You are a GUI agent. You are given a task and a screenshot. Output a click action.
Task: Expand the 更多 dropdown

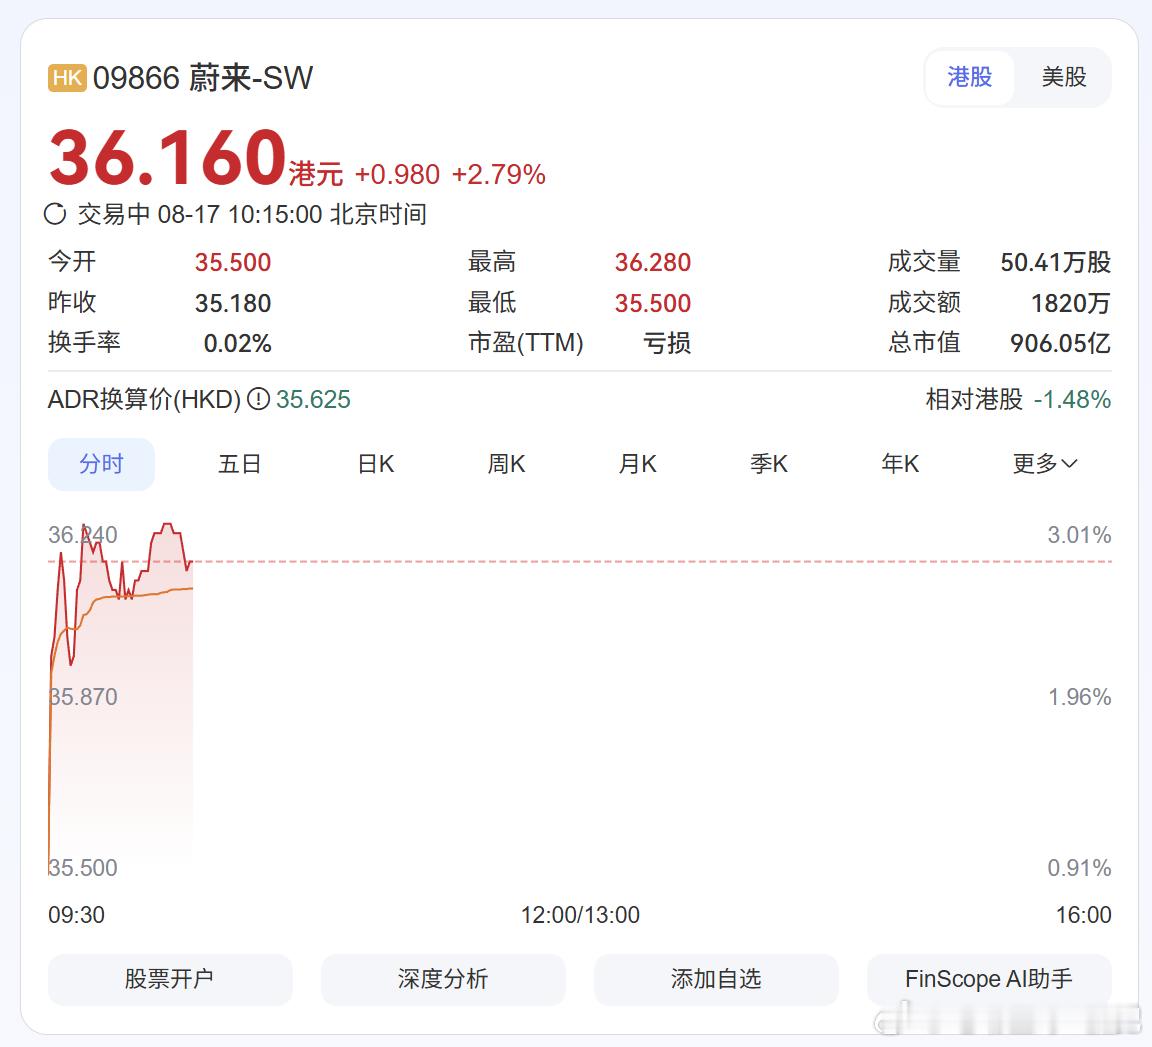[x=1045, y=464]
